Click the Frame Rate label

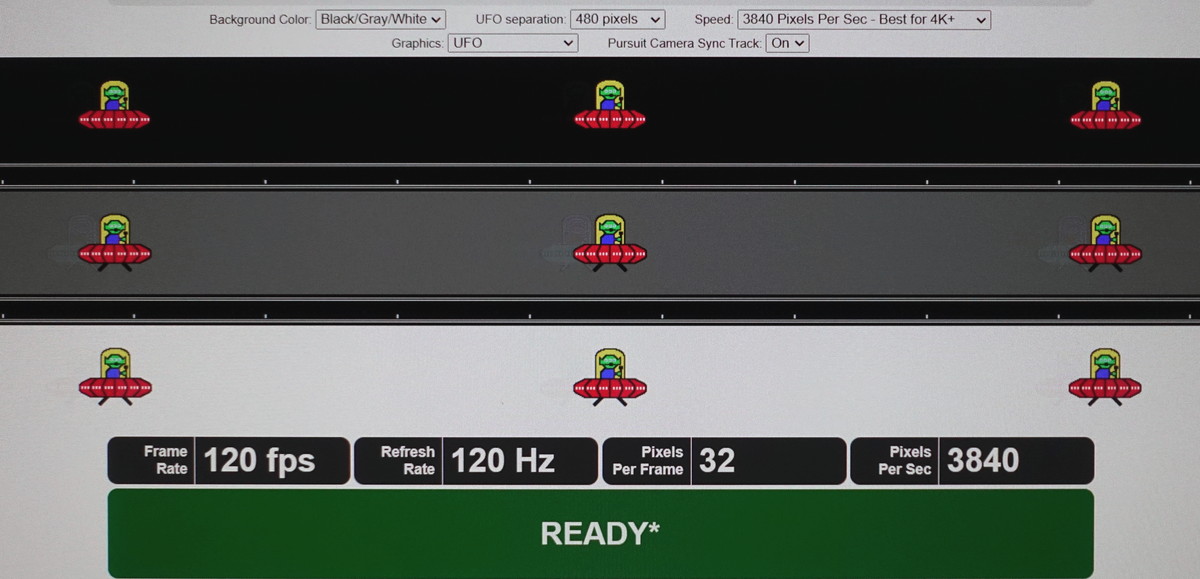pyautogui.click(x=165, y=460)
